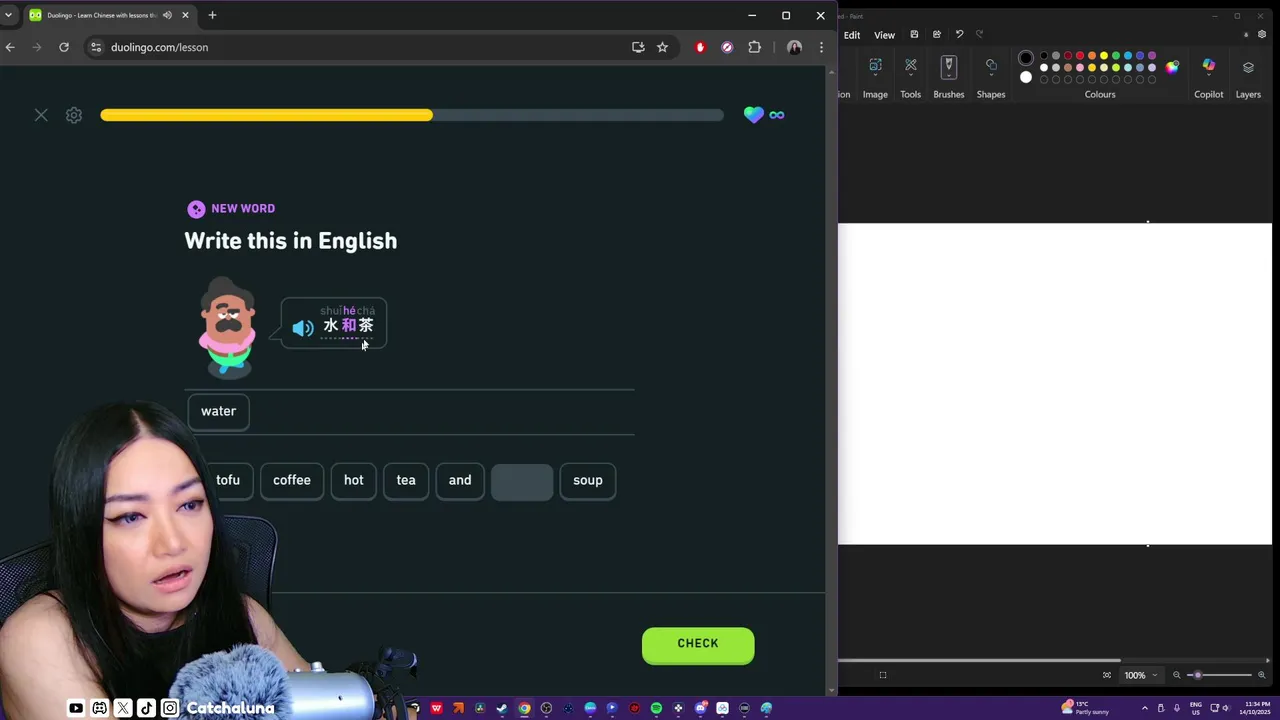The image size is (1280, 720).
Task: Click the highlighted Chinese character 和
Action: (x=348, y=325)
